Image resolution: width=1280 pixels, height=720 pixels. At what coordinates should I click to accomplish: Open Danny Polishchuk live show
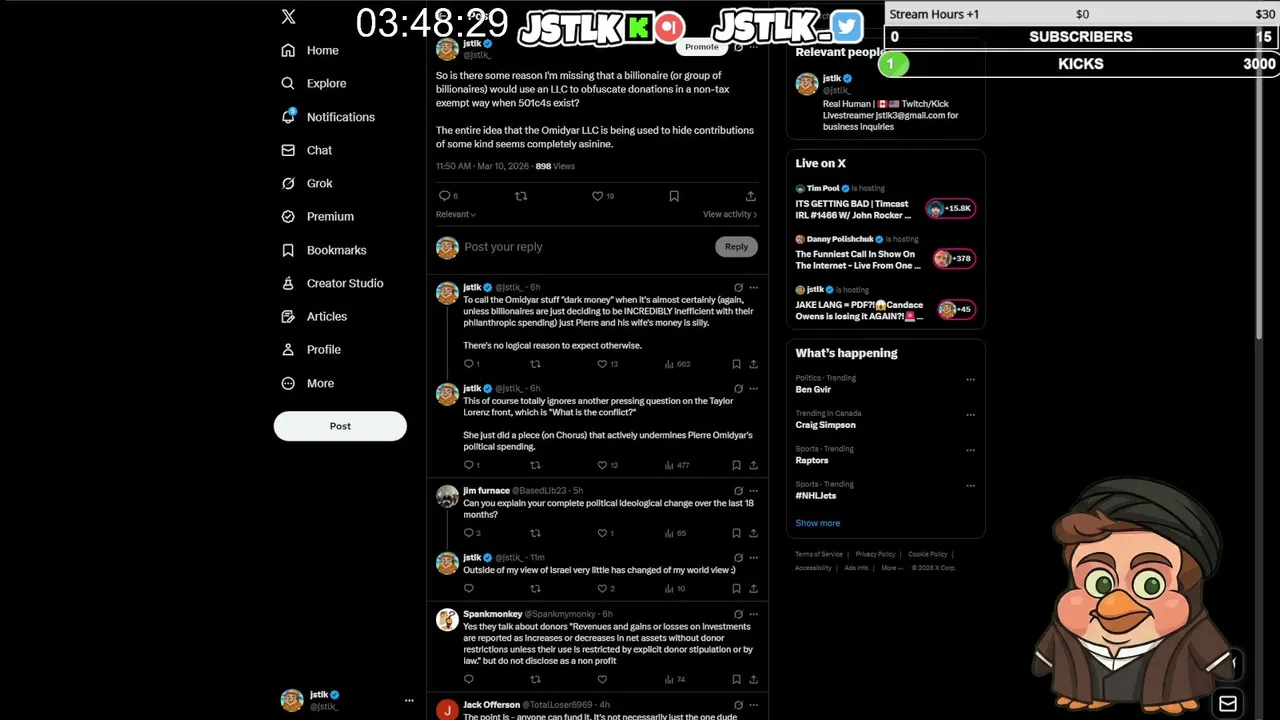click(x=885, y=255)
